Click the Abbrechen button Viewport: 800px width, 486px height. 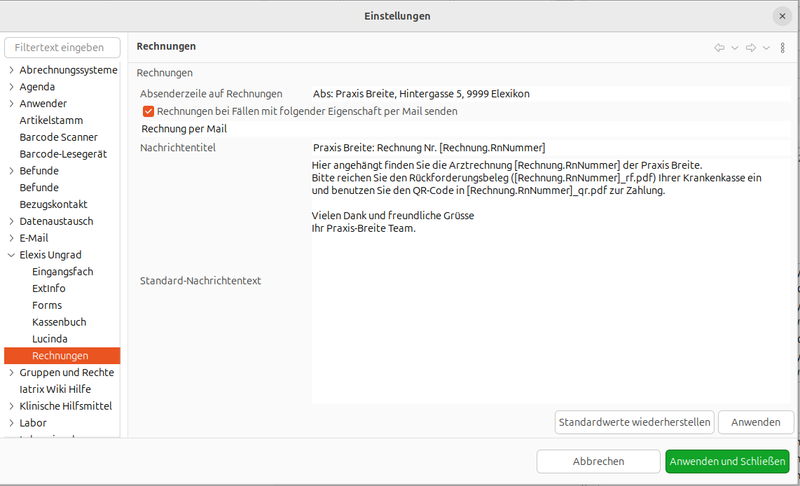(x=598, y=461)
